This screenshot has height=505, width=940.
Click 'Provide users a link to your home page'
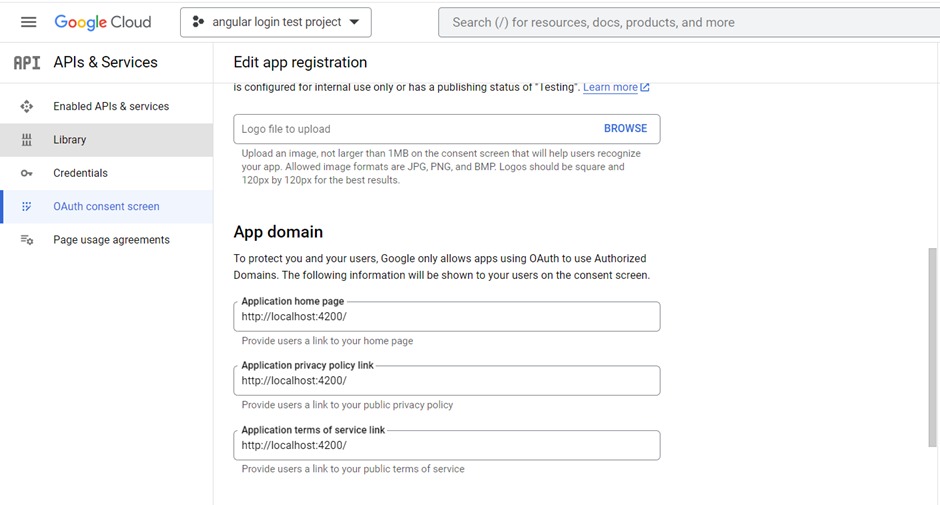(x=327, y=341)
